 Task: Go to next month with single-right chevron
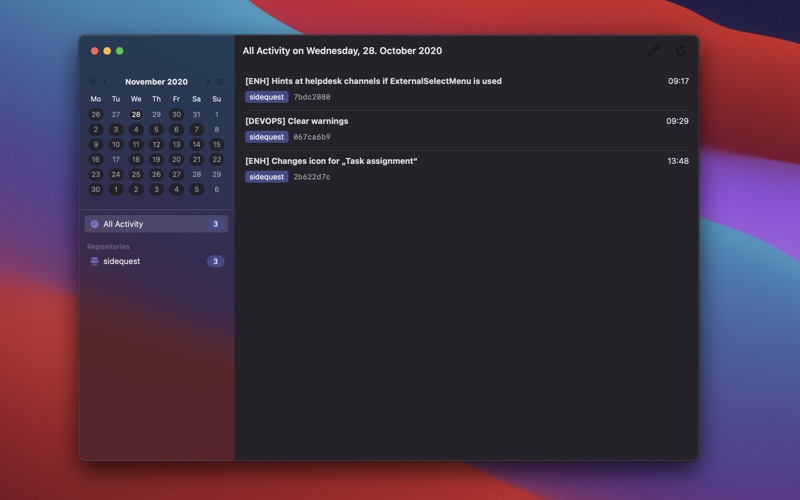pyautogui.click(x=207, y=82)
